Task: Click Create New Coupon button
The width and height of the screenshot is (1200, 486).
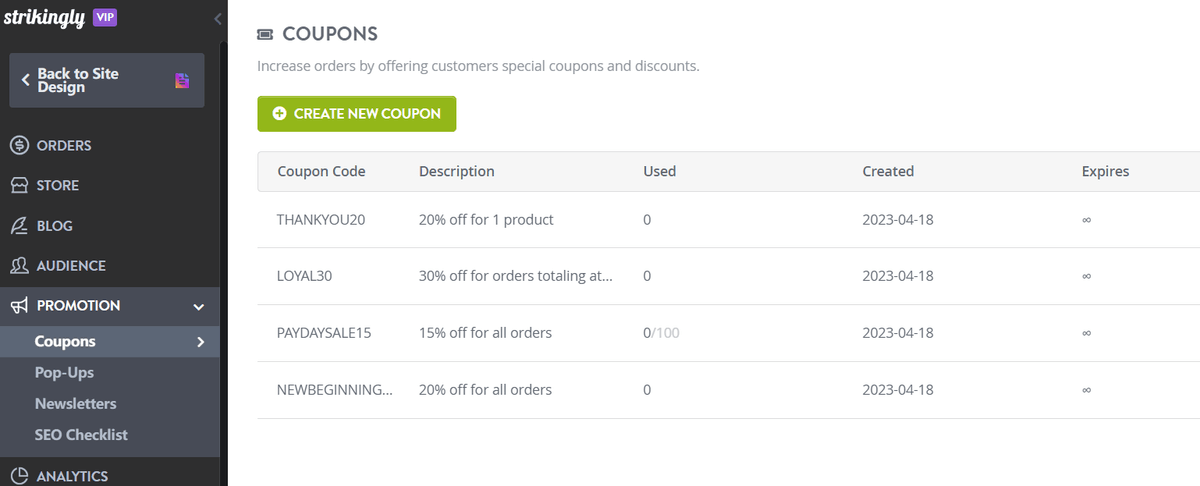Action: point(357,114)
